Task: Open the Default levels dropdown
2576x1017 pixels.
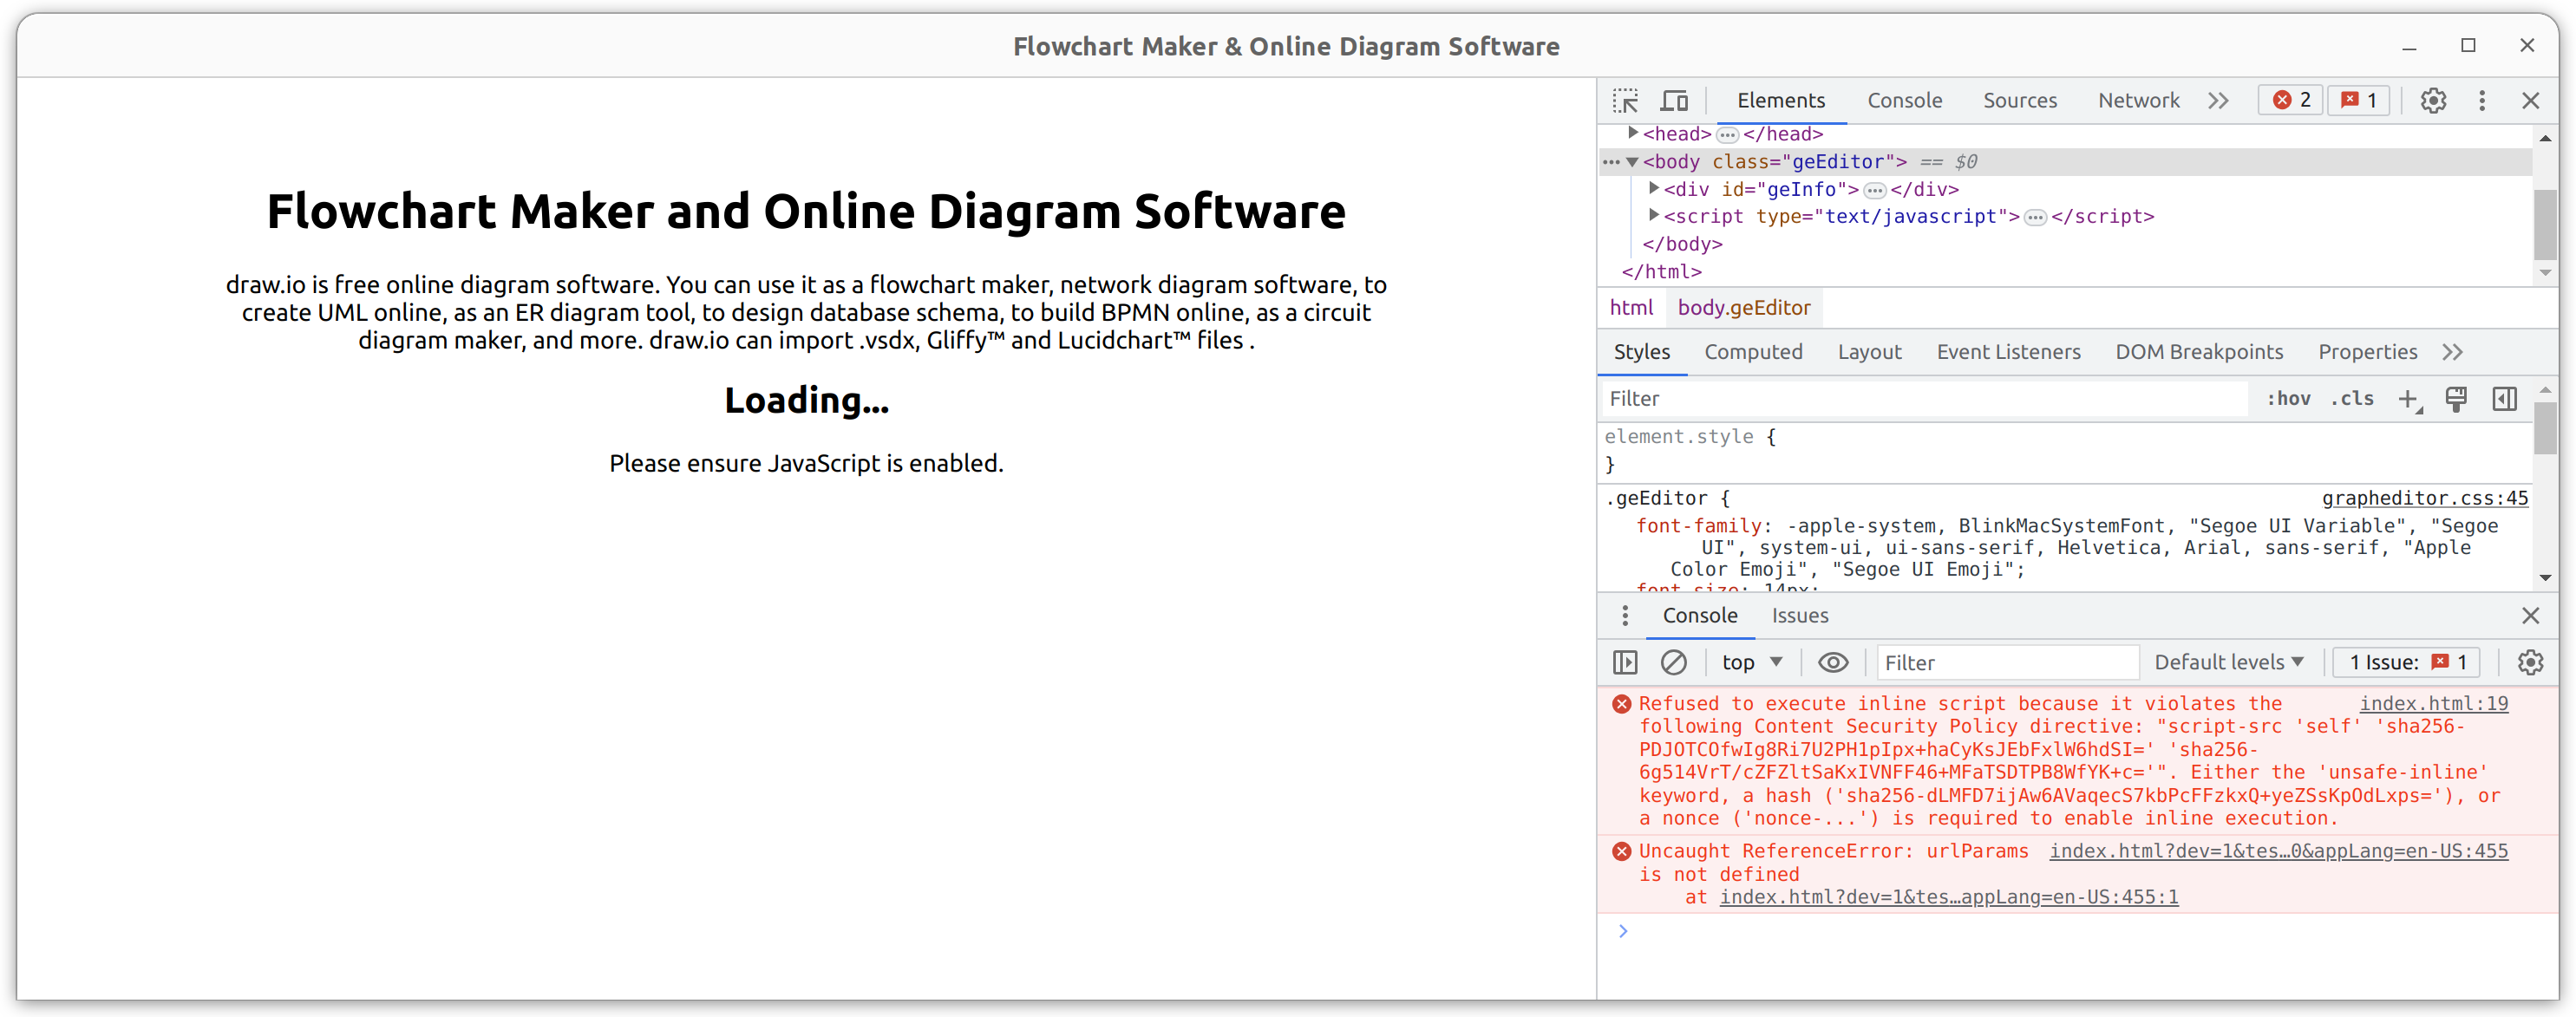Action: 2228,662
